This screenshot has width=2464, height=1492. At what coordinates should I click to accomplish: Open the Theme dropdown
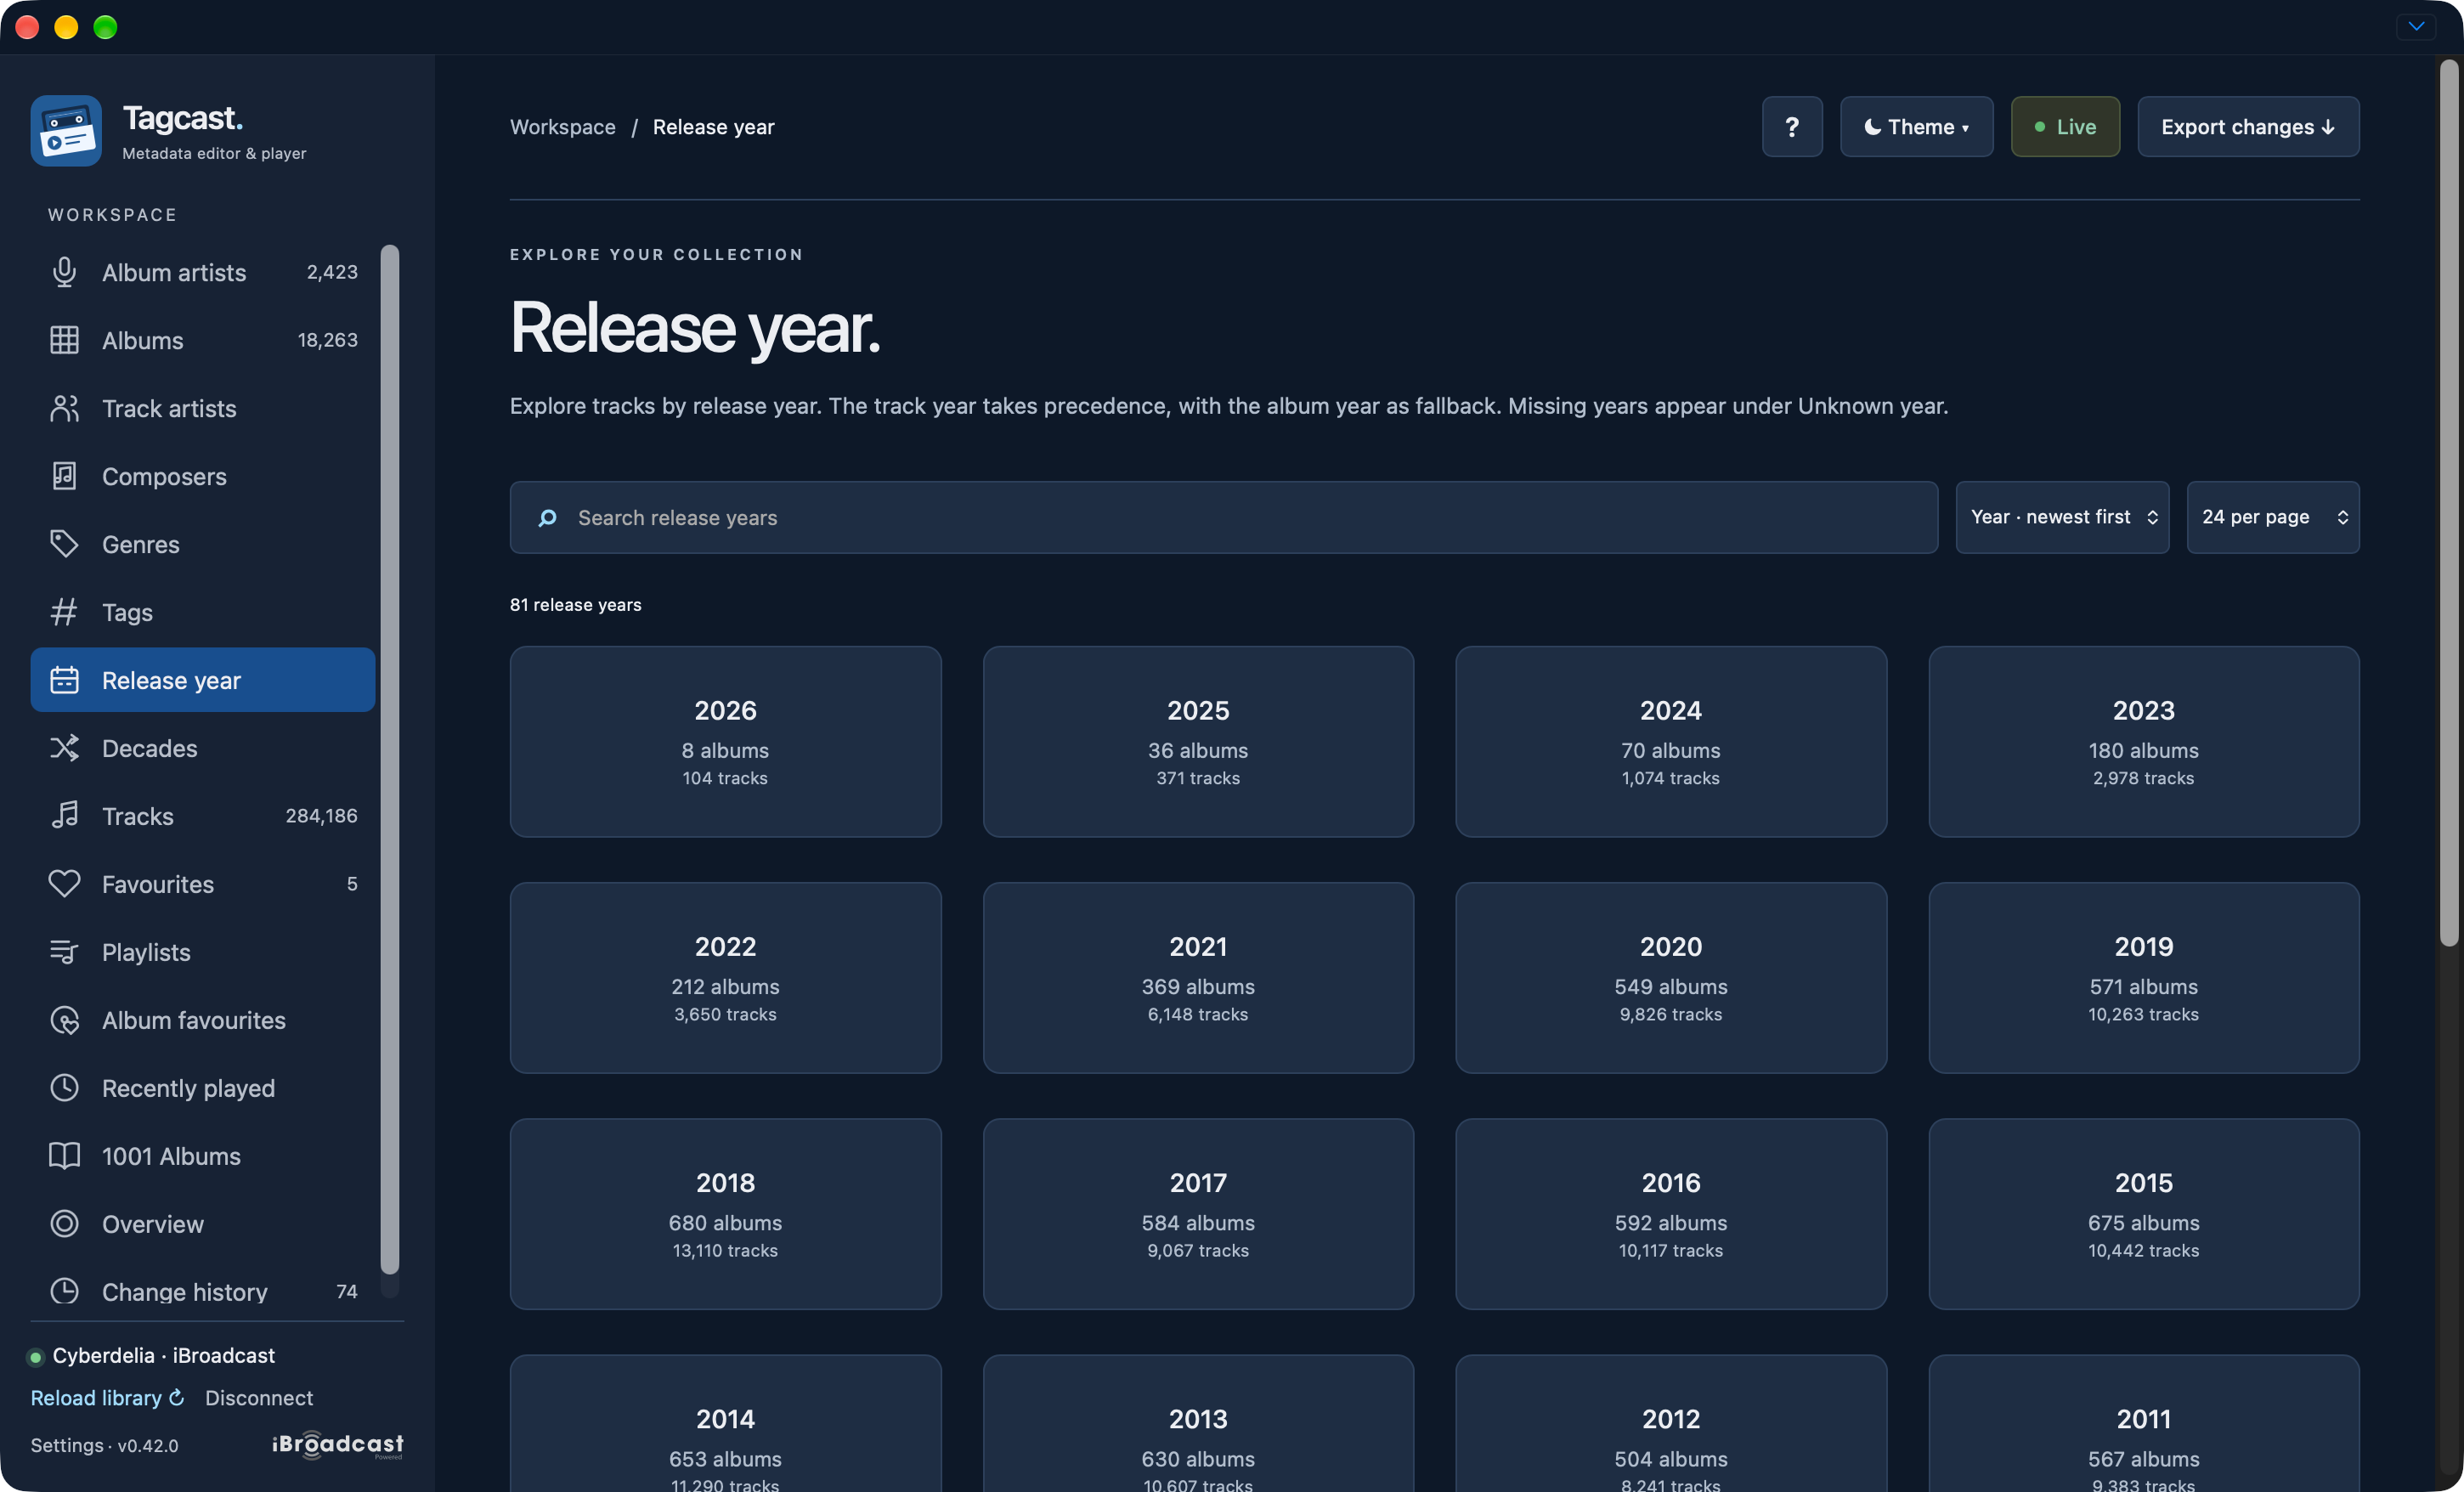[1916, 127]
